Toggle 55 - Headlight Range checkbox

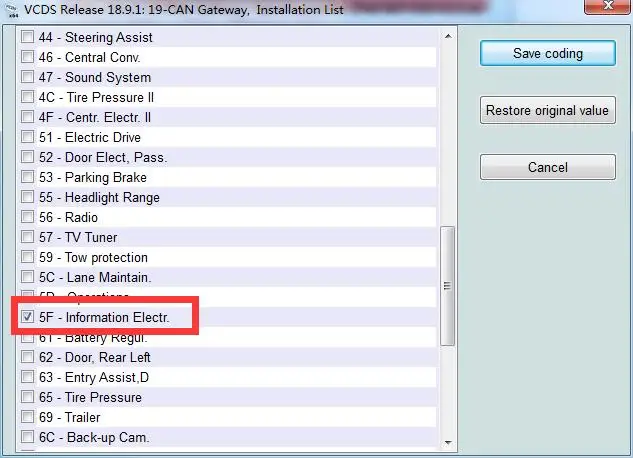click(x=27, y=197)
